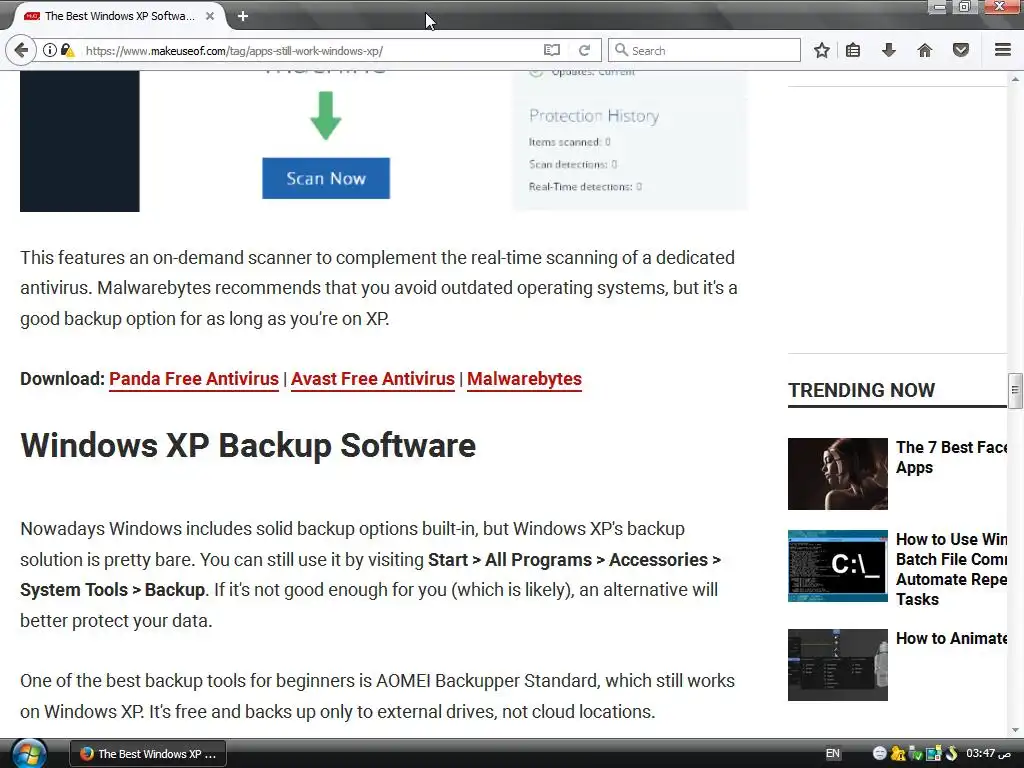
Task: Open the Batch File Commands article title
Action: pyautogui.click(x=951, y=569)
